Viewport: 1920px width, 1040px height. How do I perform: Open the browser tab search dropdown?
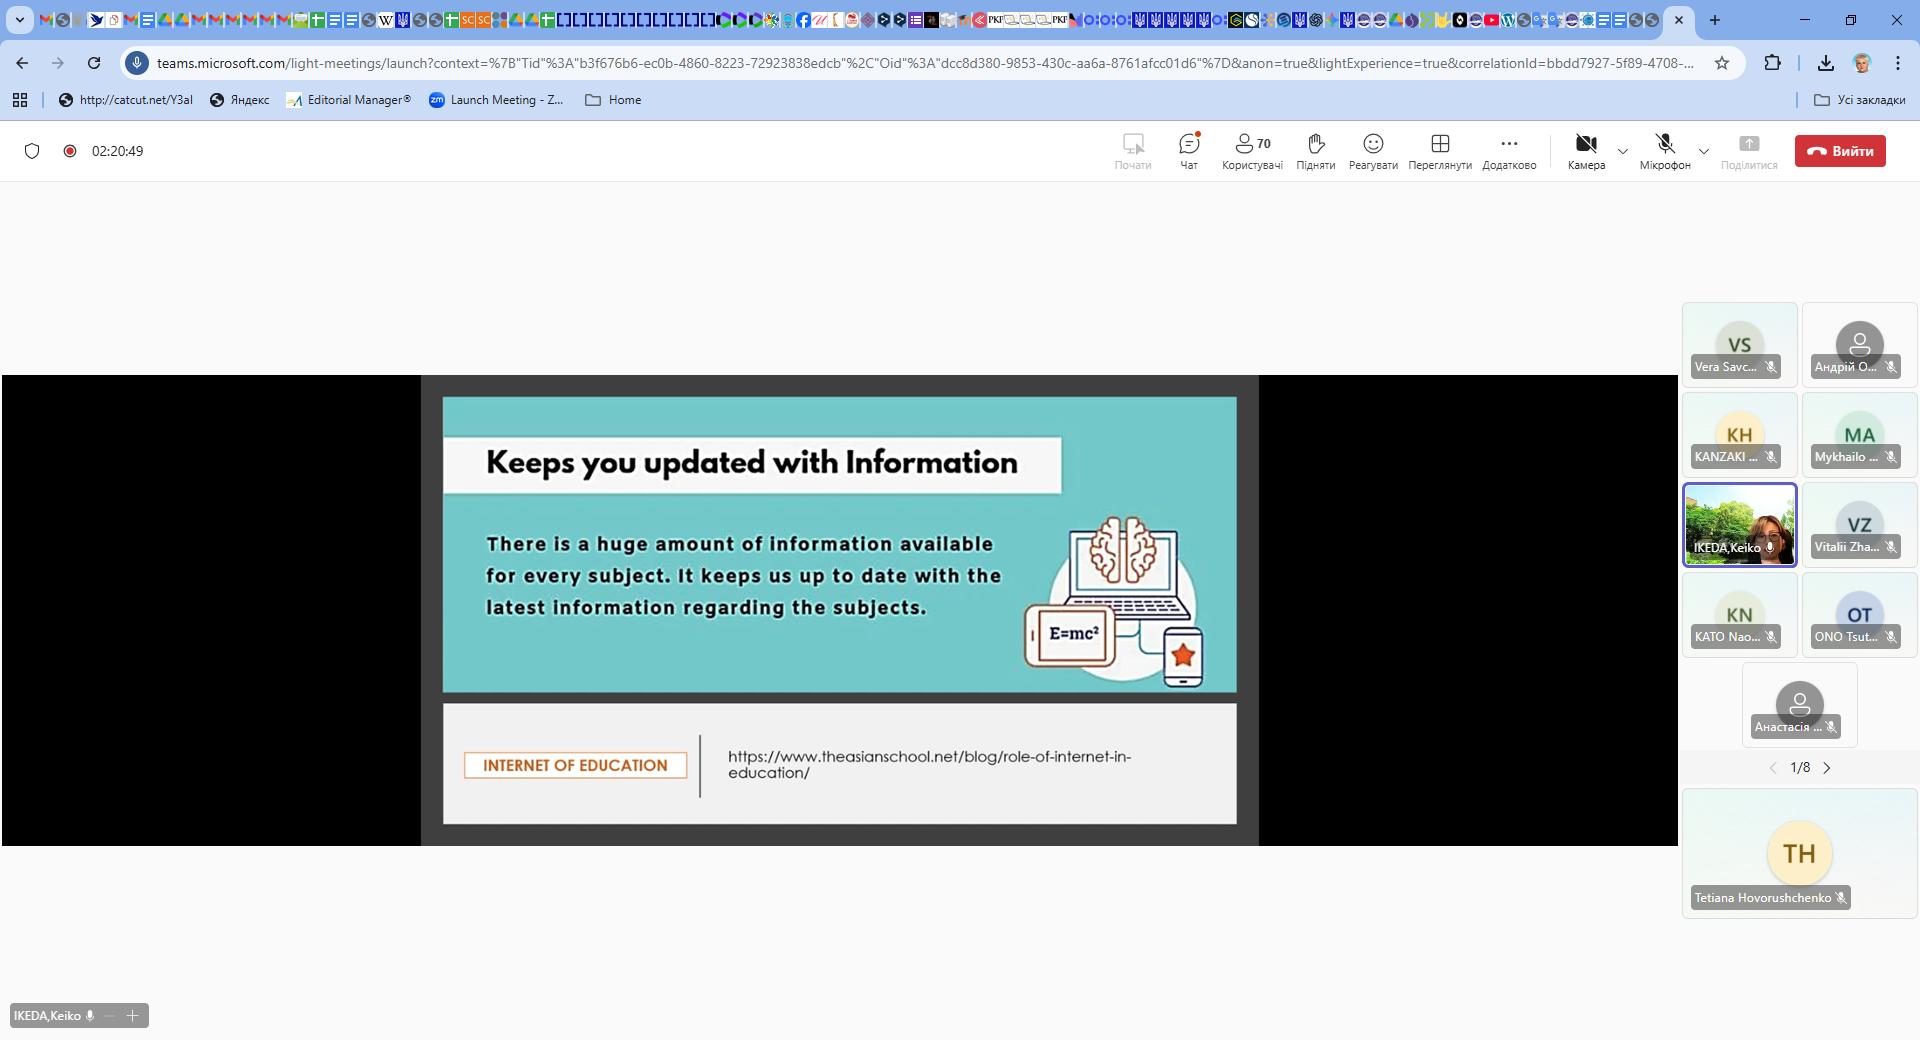point(19,20)
